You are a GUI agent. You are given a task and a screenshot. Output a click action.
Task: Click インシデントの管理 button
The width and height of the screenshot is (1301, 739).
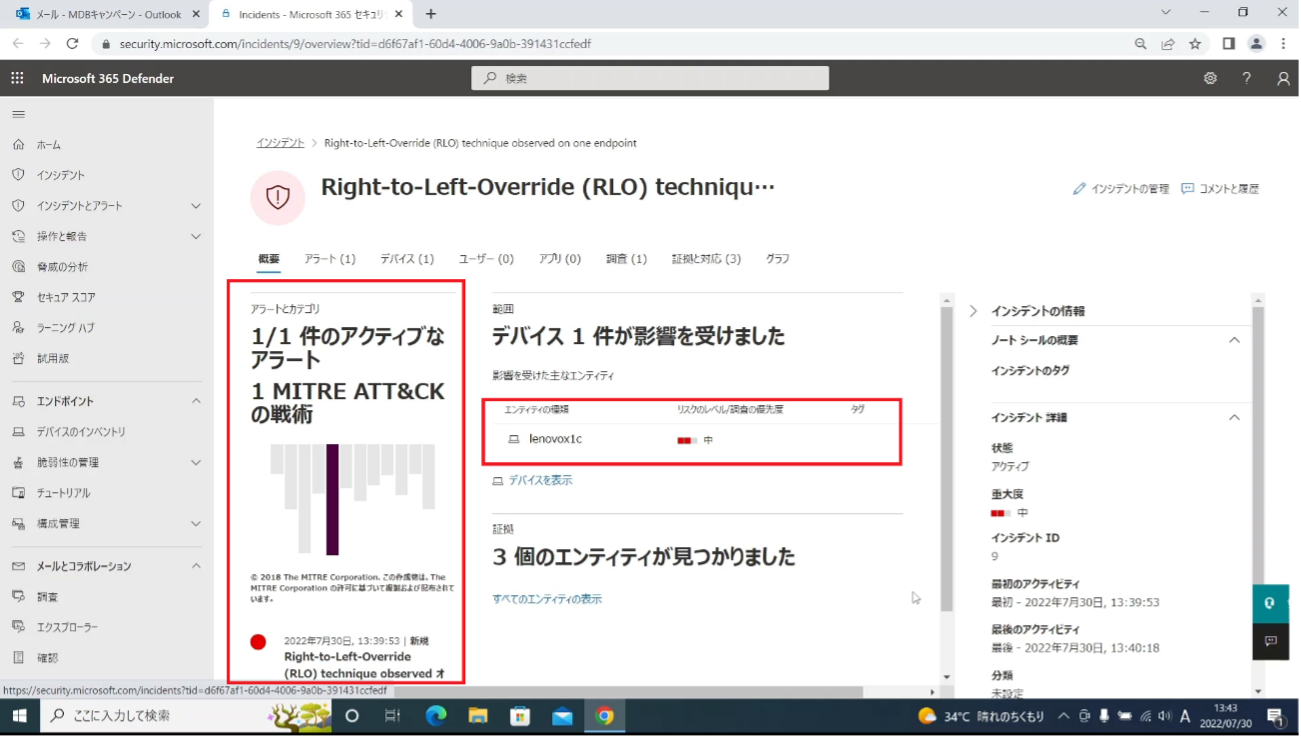(1120, 189)
